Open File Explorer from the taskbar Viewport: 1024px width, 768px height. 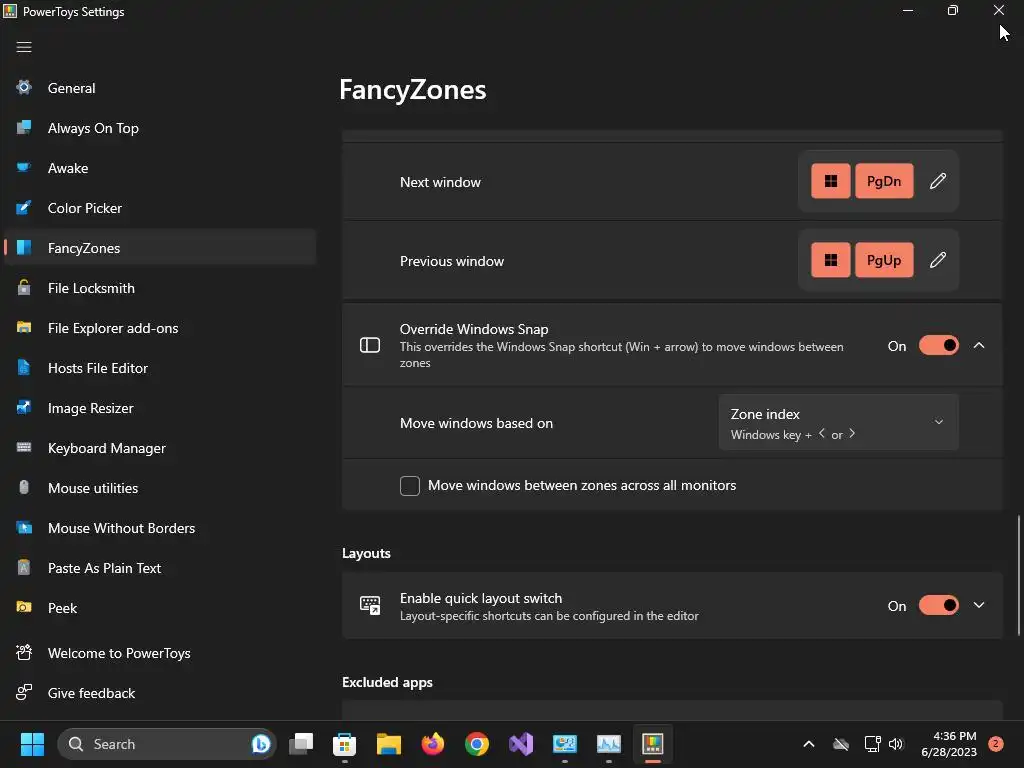tap(389, 744)
